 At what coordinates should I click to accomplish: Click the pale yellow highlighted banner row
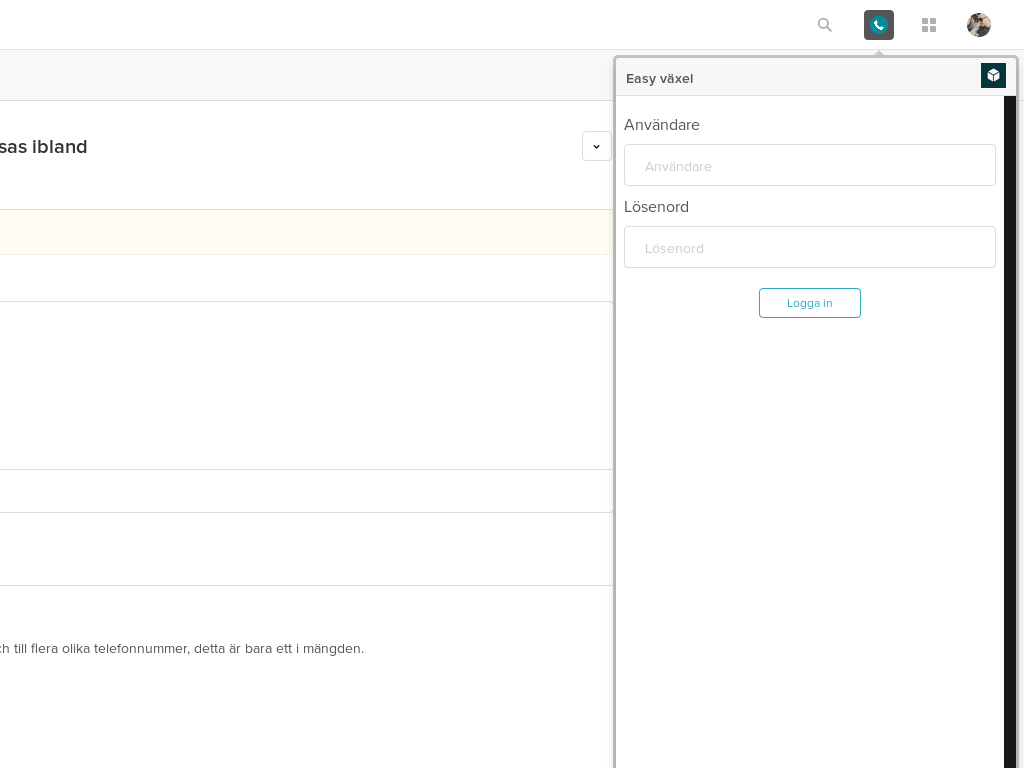pos(300,232)
